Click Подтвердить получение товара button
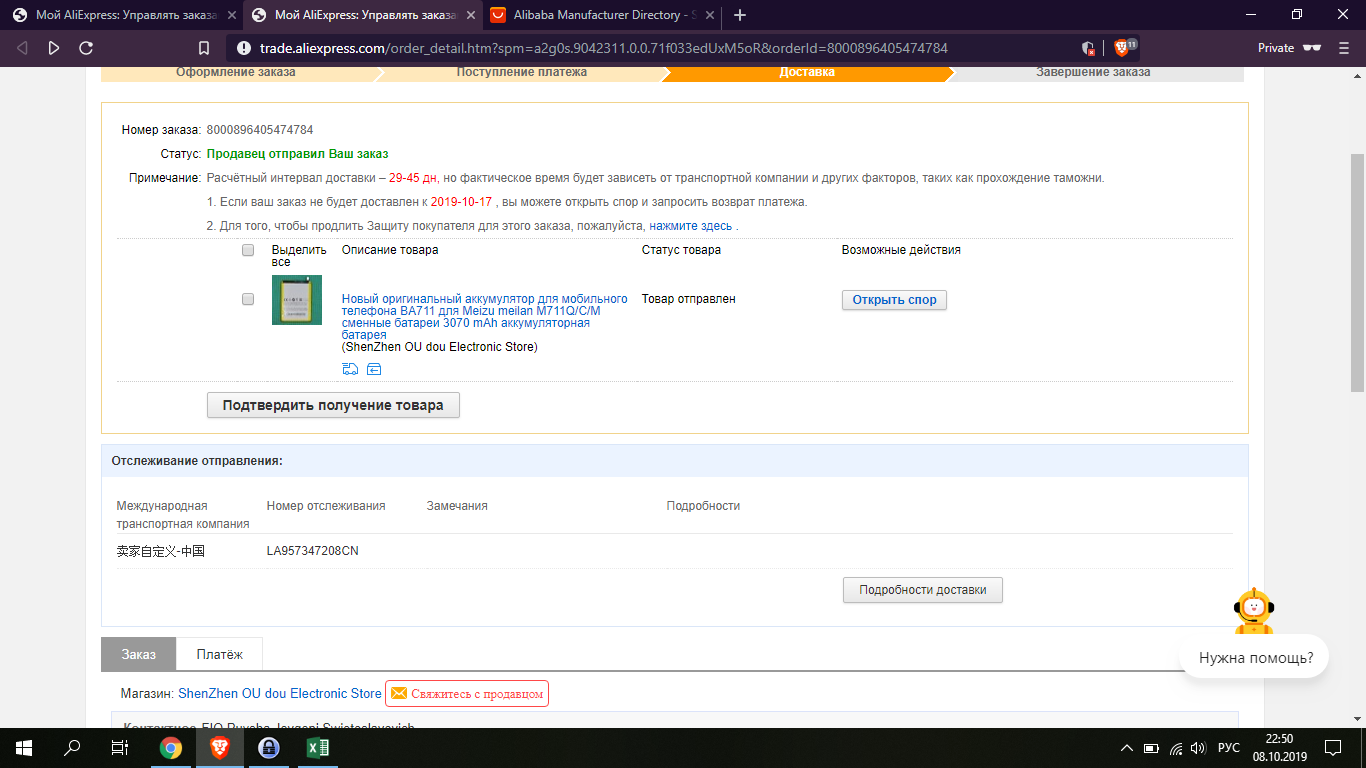The height and width of the screenshot is (768, 1366). tap(333, 405)
